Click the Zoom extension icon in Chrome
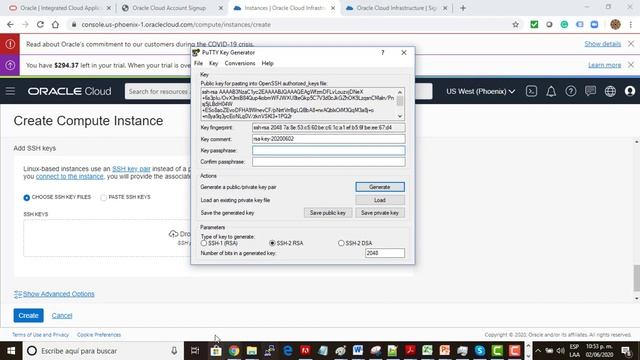Screen dimensions: 640x360 594,24
